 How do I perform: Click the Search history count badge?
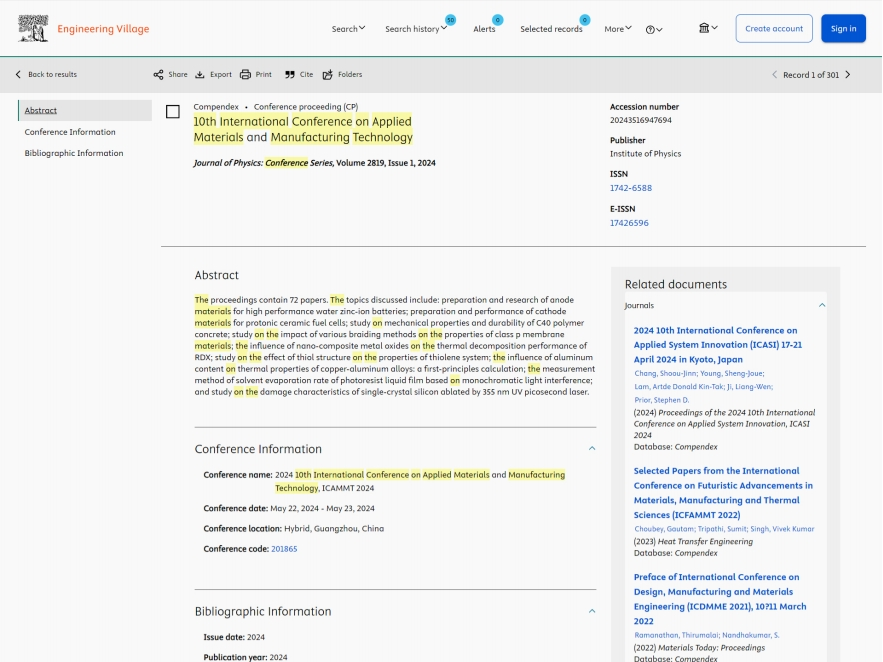tap(450, 20)
